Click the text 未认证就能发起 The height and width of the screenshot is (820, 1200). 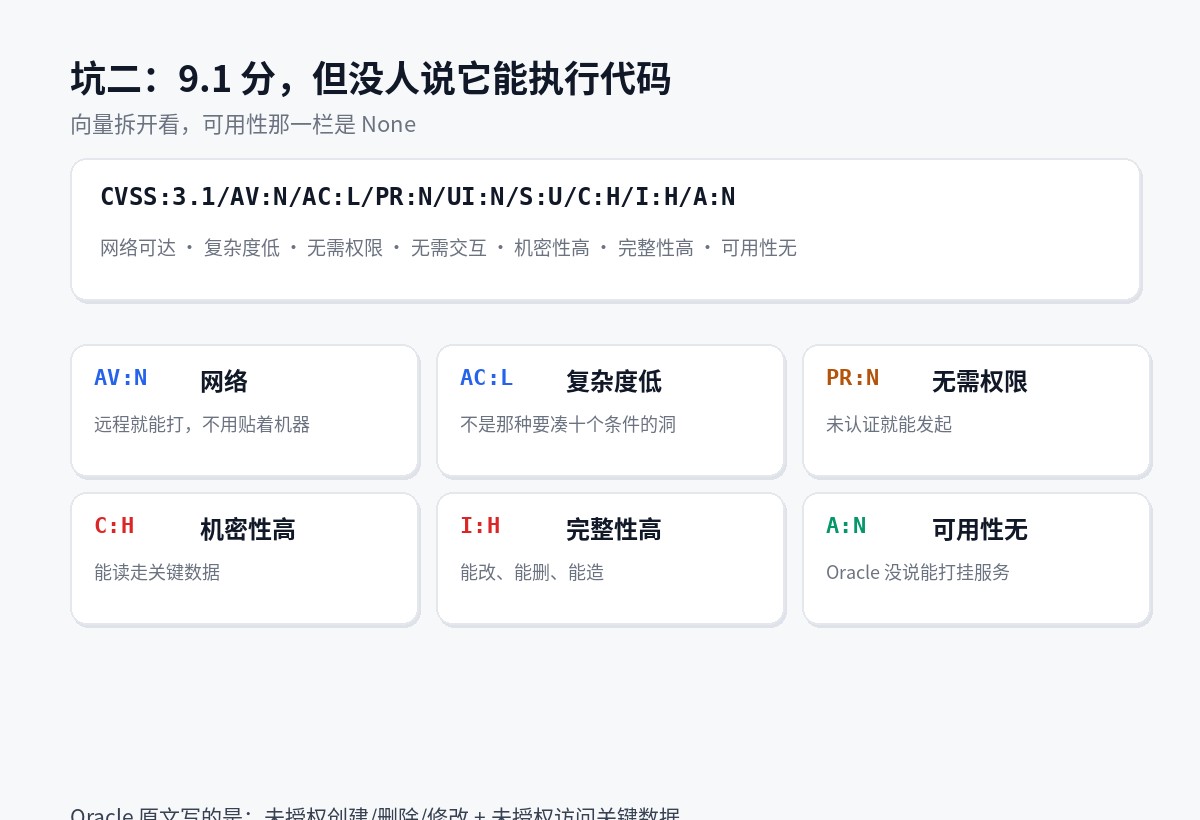(x=889, y=424)
